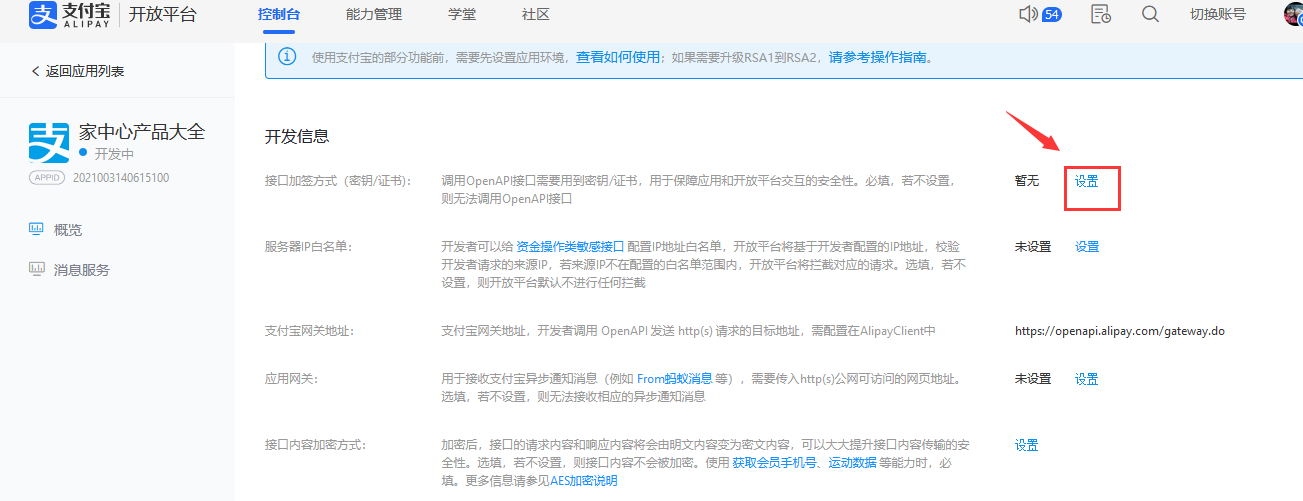Image resolution: width=1303 pixels, height=501 pixels.
Task: Click 设置 for 接口加签方式
Action: [1087, 181]
